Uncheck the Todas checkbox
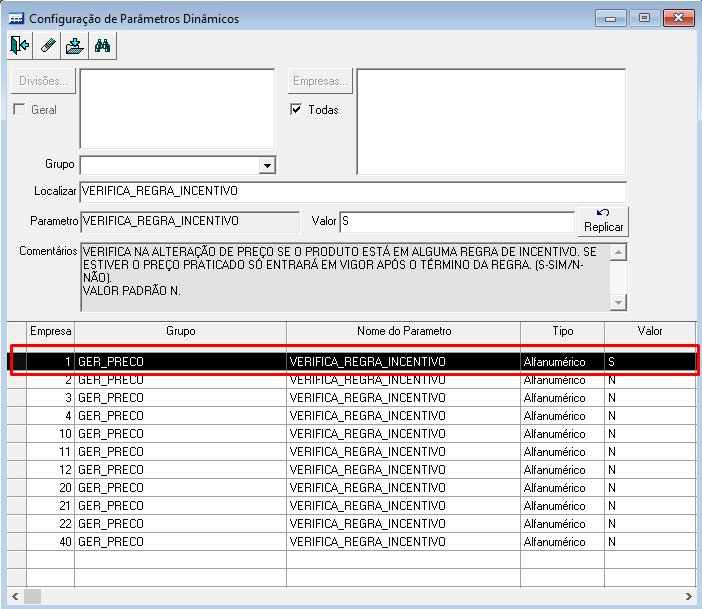This screenshot has width=702, height=609. coord(296,109)
